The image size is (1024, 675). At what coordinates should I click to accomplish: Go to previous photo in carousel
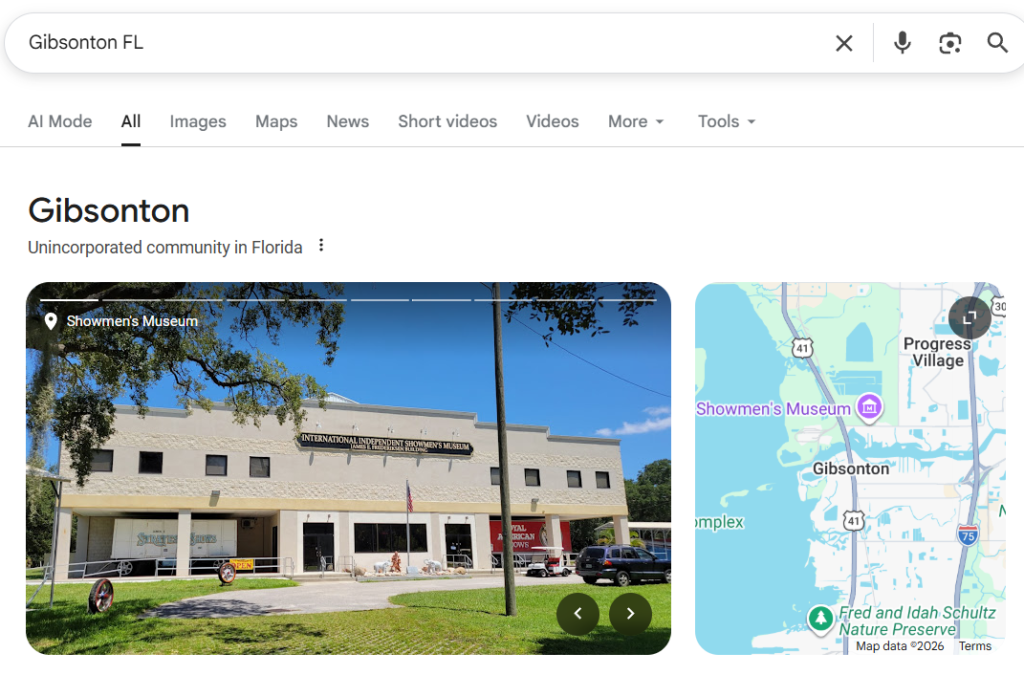(577, 614)
